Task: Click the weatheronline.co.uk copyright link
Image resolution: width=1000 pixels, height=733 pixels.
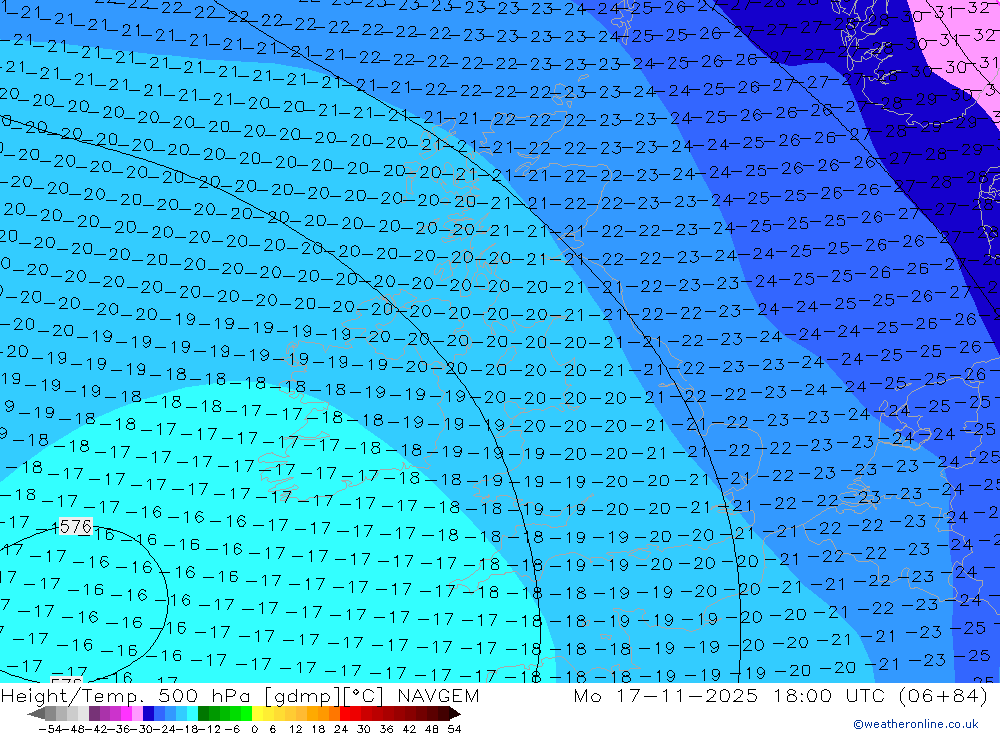Action: (916, 724)
